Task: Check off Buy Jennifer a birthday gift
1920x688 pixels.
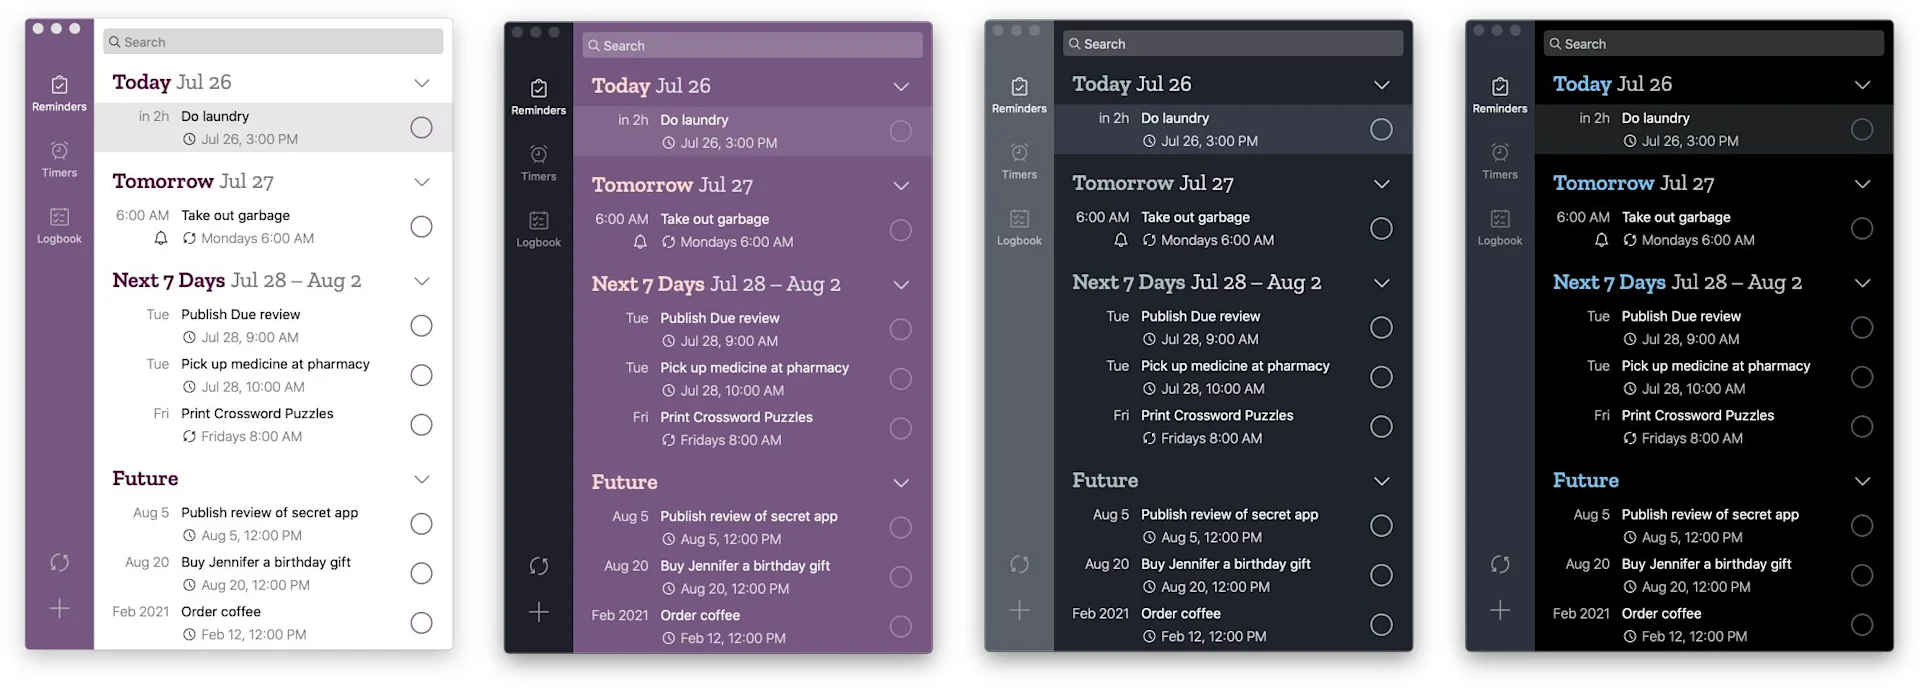Action: (x=421, y=573)
